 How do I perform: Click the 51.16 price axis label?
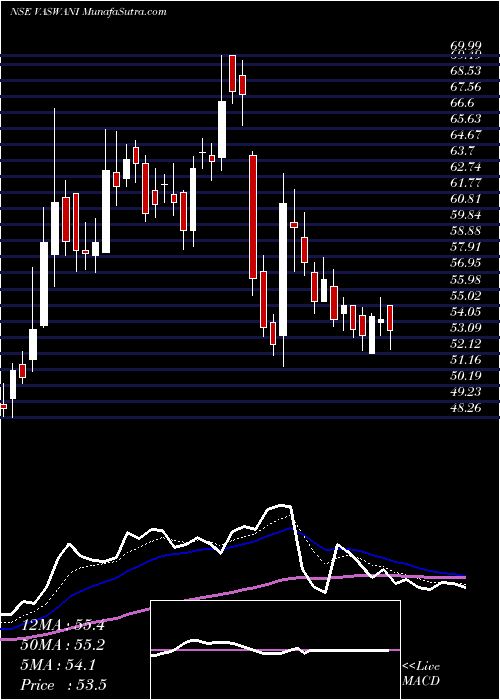tap(466, 360)
